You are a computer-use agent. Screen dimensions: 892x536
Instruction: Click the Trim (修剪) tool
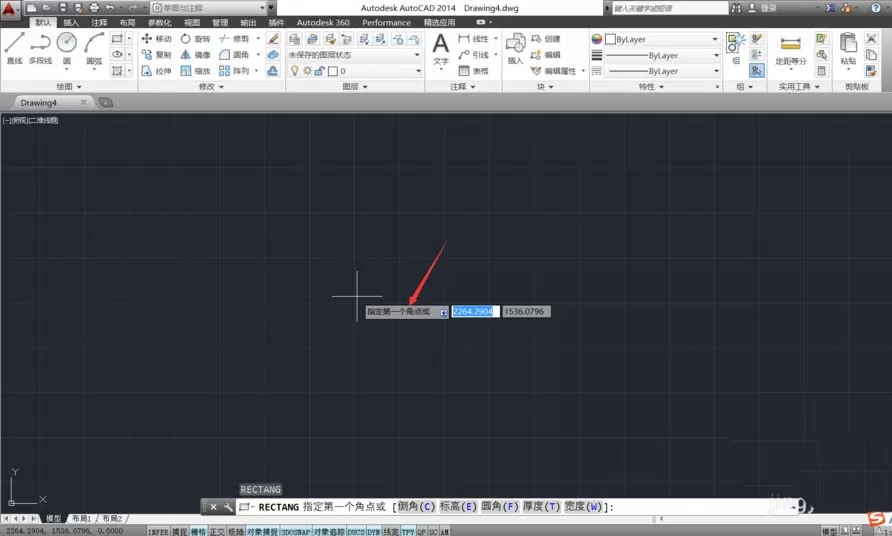point(234,39)
